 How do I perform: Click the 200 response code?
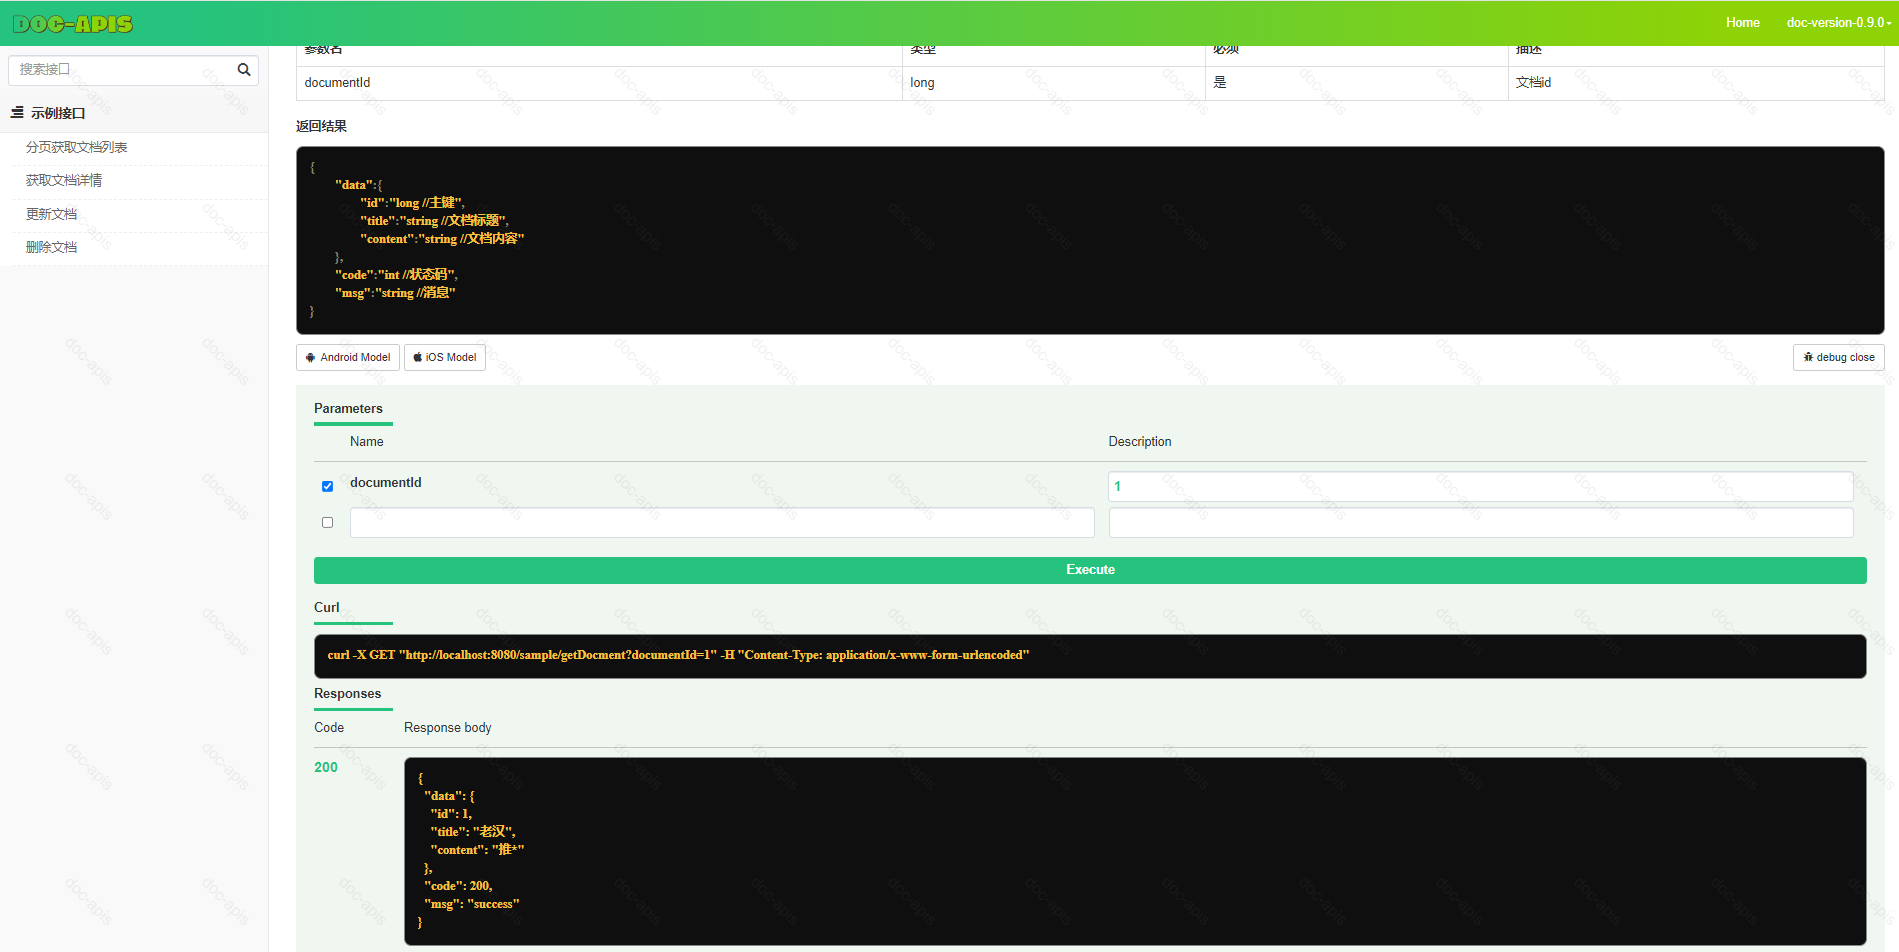(326, 768)
